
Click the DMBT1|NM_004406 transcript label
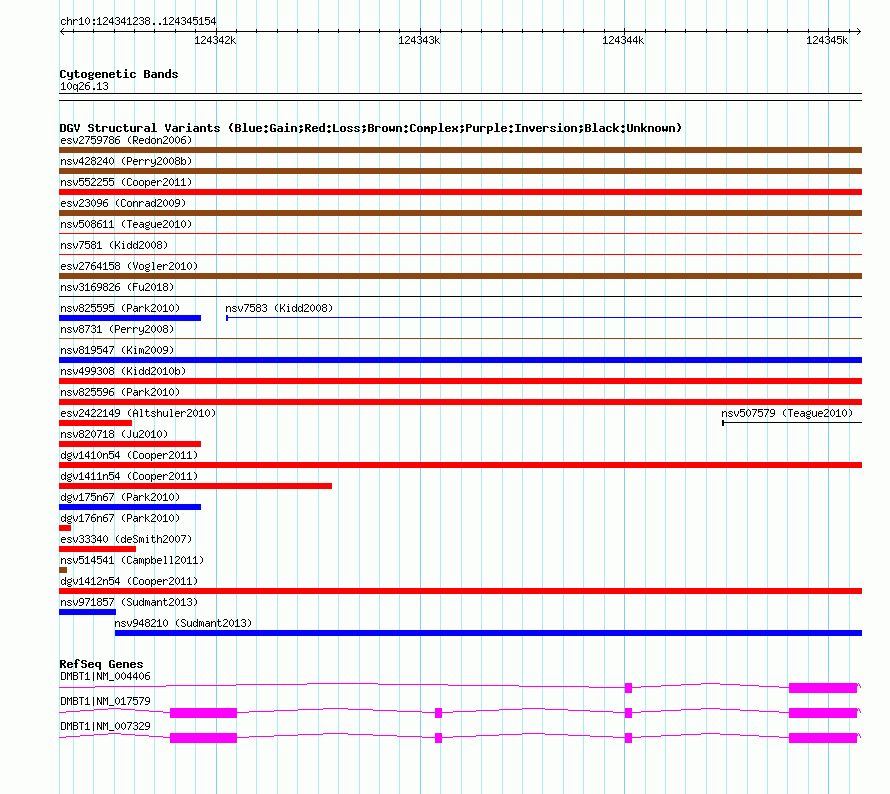(x=105, y=676)
